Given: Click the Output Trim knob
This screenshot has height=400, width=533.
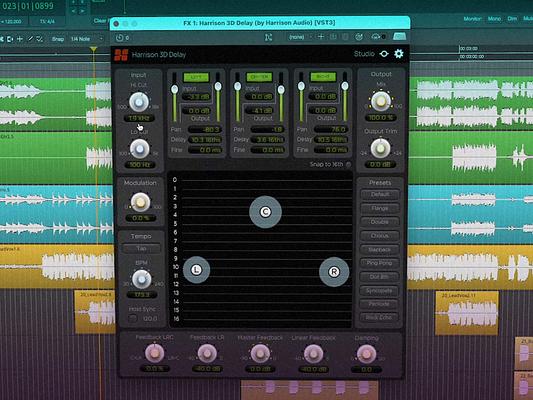Looking at the screenshot, I should click(380, 148).
